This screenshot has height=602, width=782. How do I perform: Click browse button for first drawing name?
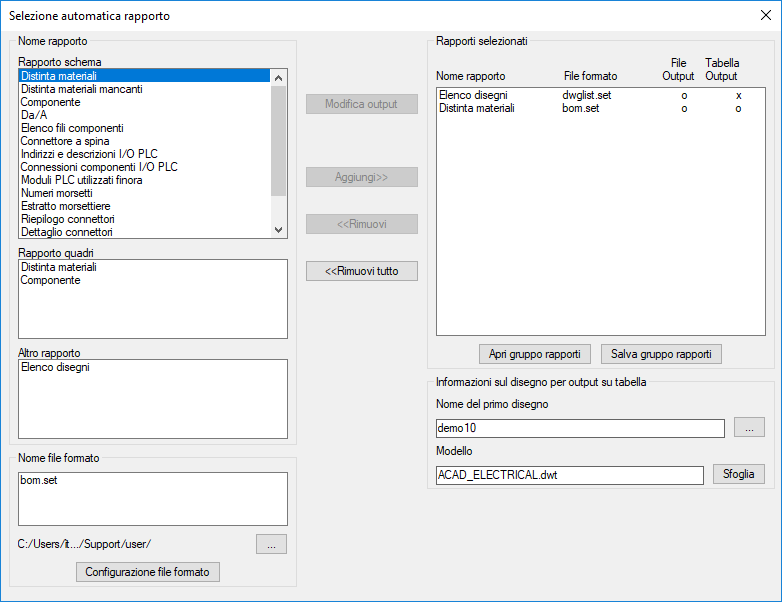pos(749,428)
